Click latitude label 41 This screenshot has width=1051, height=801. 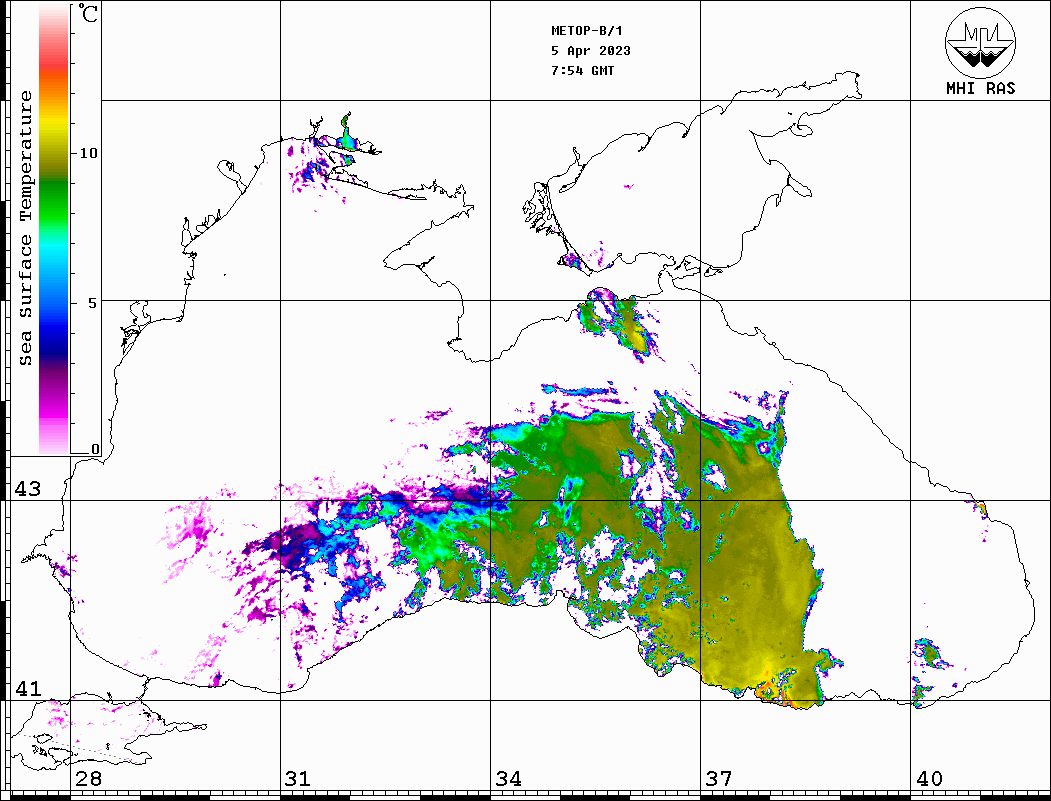click(x=27, y=688)
